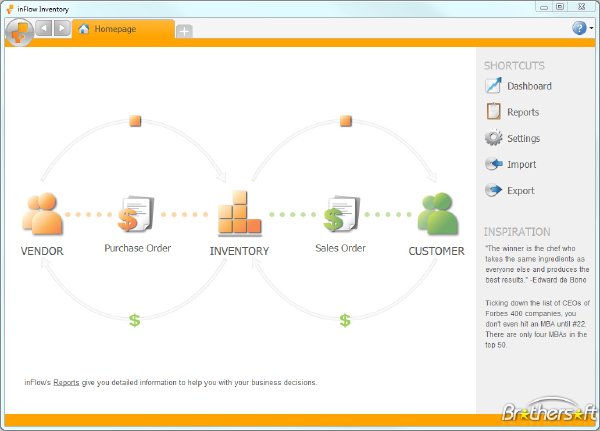600x431 pixels.
Task: Maximize the inFlow Inventory window
Action: pyautogui.click(x=560, y=7)
